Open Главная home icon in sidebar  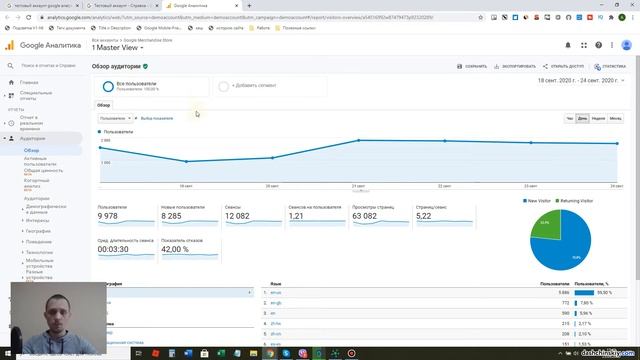(x=11, y=82)
